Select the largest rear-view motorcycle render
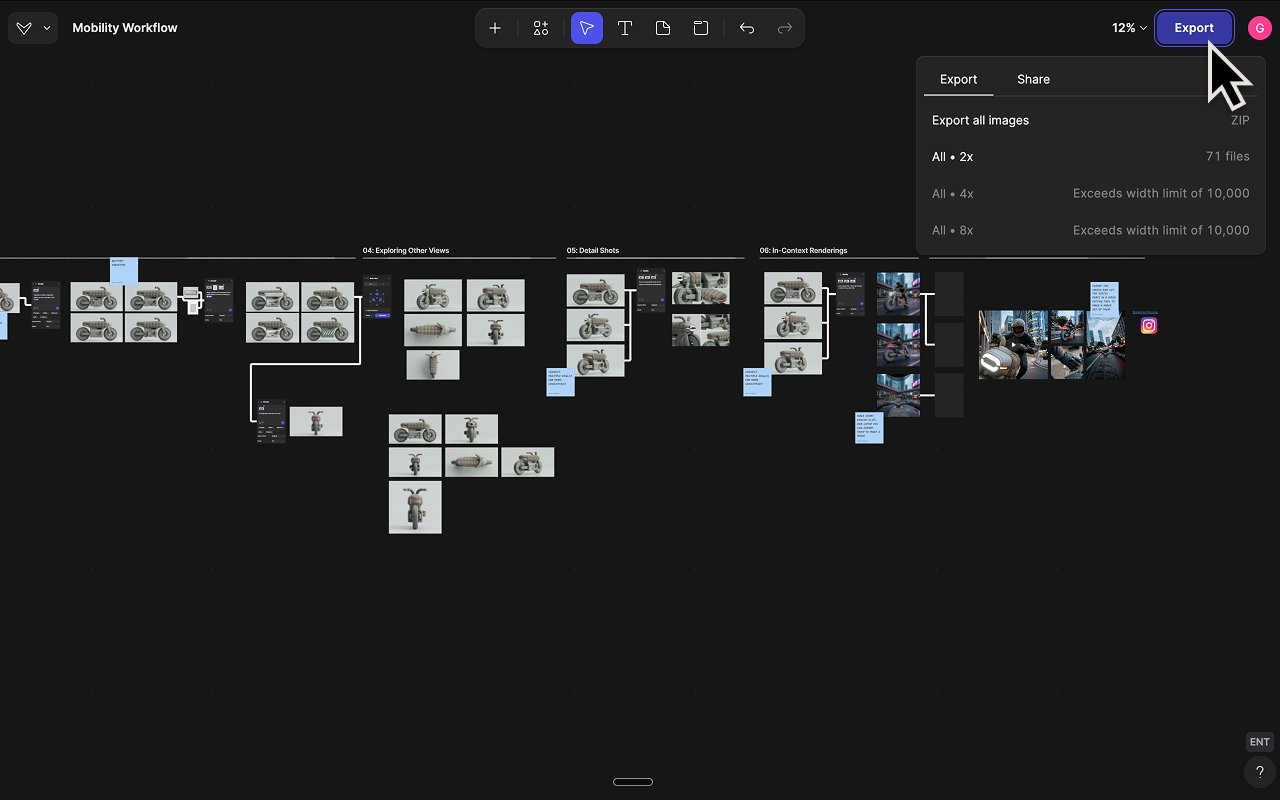1280x800 pixels. pyautogui.click(x=415, y=507)
